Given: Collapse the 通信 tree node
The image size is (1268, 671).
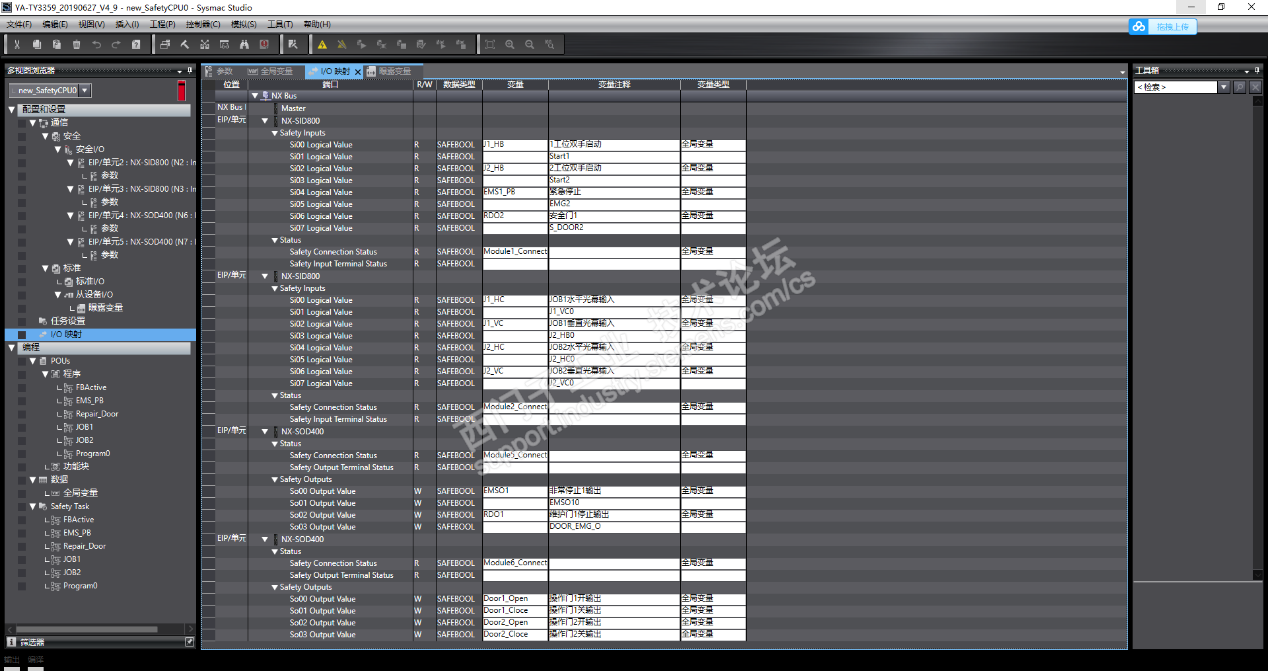Looking at the screenshot, I should pos(32,122).
